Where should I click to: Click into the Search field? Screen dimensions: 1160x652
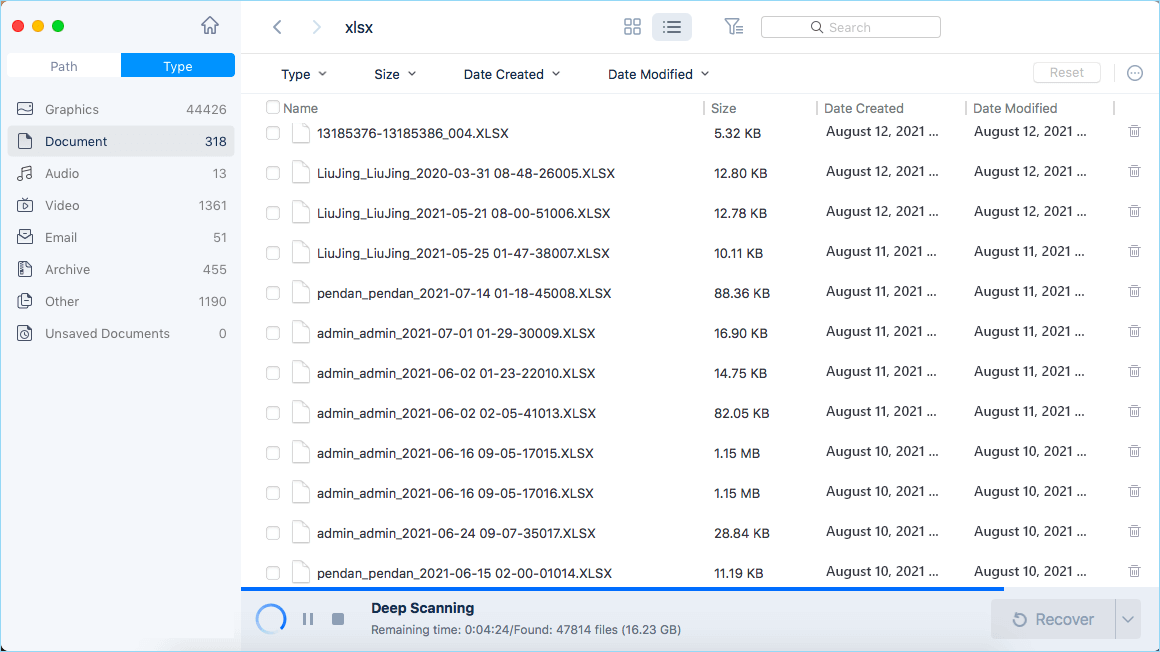pyautogui.click(x=850, y=27)
